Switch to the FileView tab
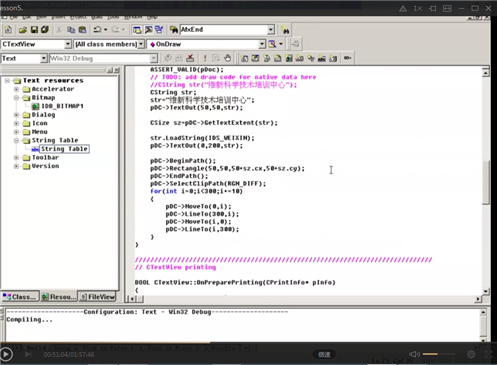Screen dimensions: 497x365 pos(97,297)
